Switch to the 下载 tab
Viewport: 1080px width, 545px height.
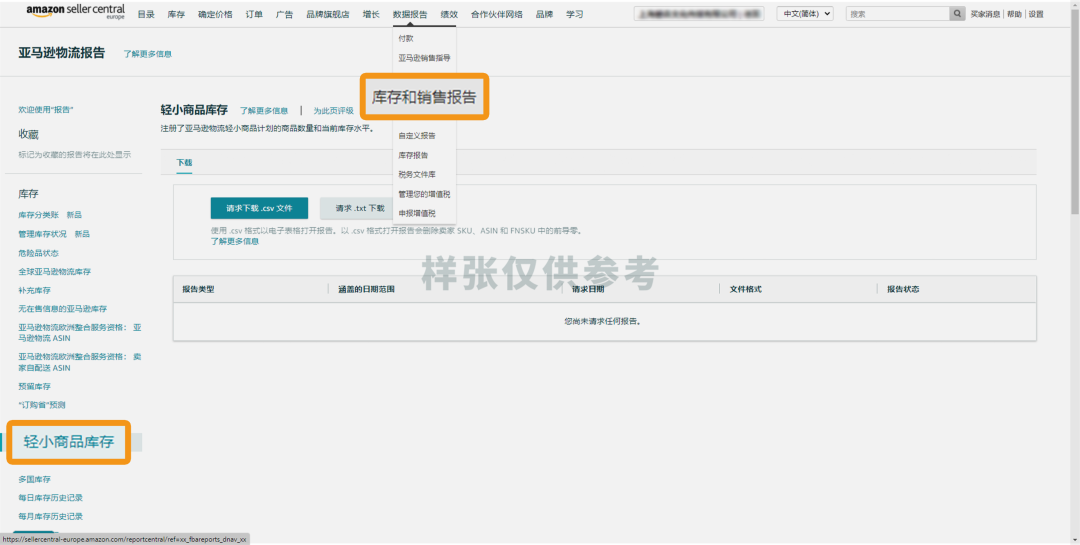184,163
